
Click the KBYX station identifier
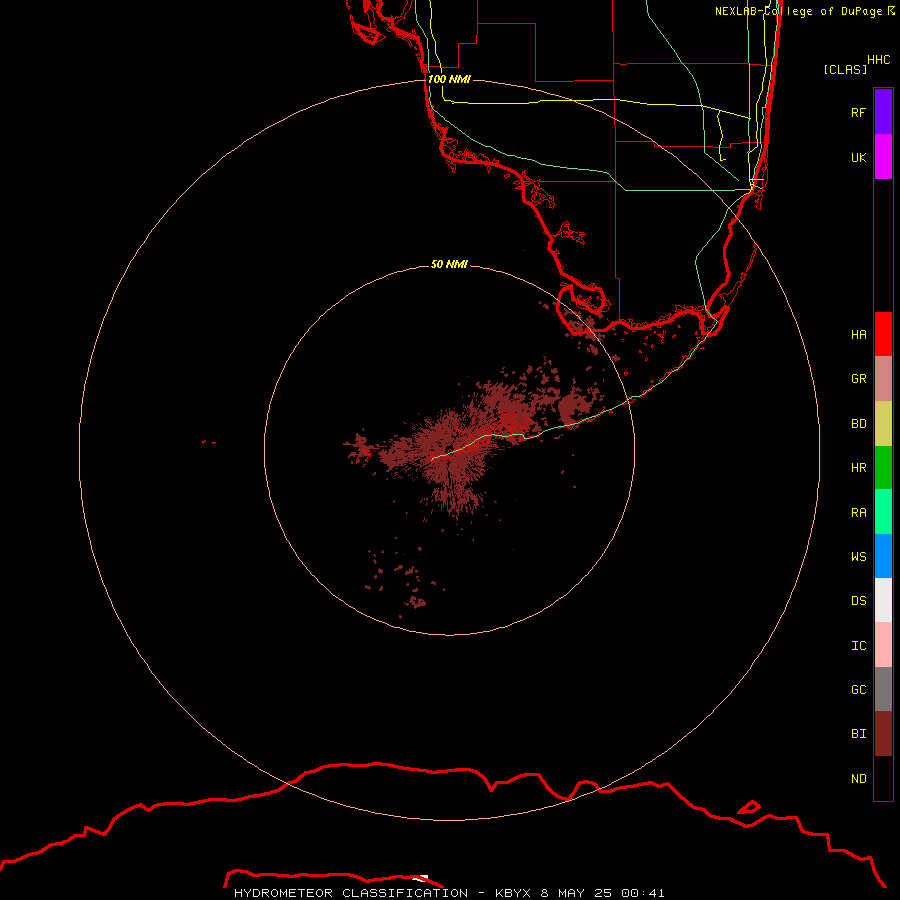[x=513, y=893]
